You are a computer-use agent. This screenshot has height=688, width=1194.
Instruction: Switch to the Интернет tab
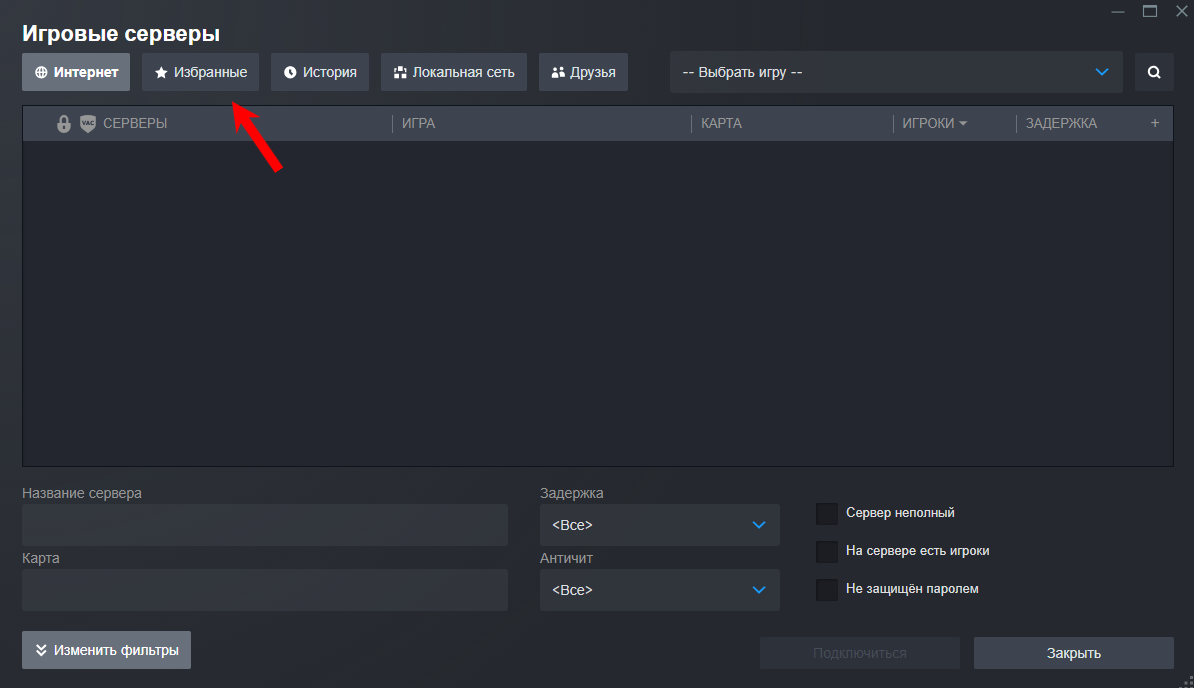point(76,72)
